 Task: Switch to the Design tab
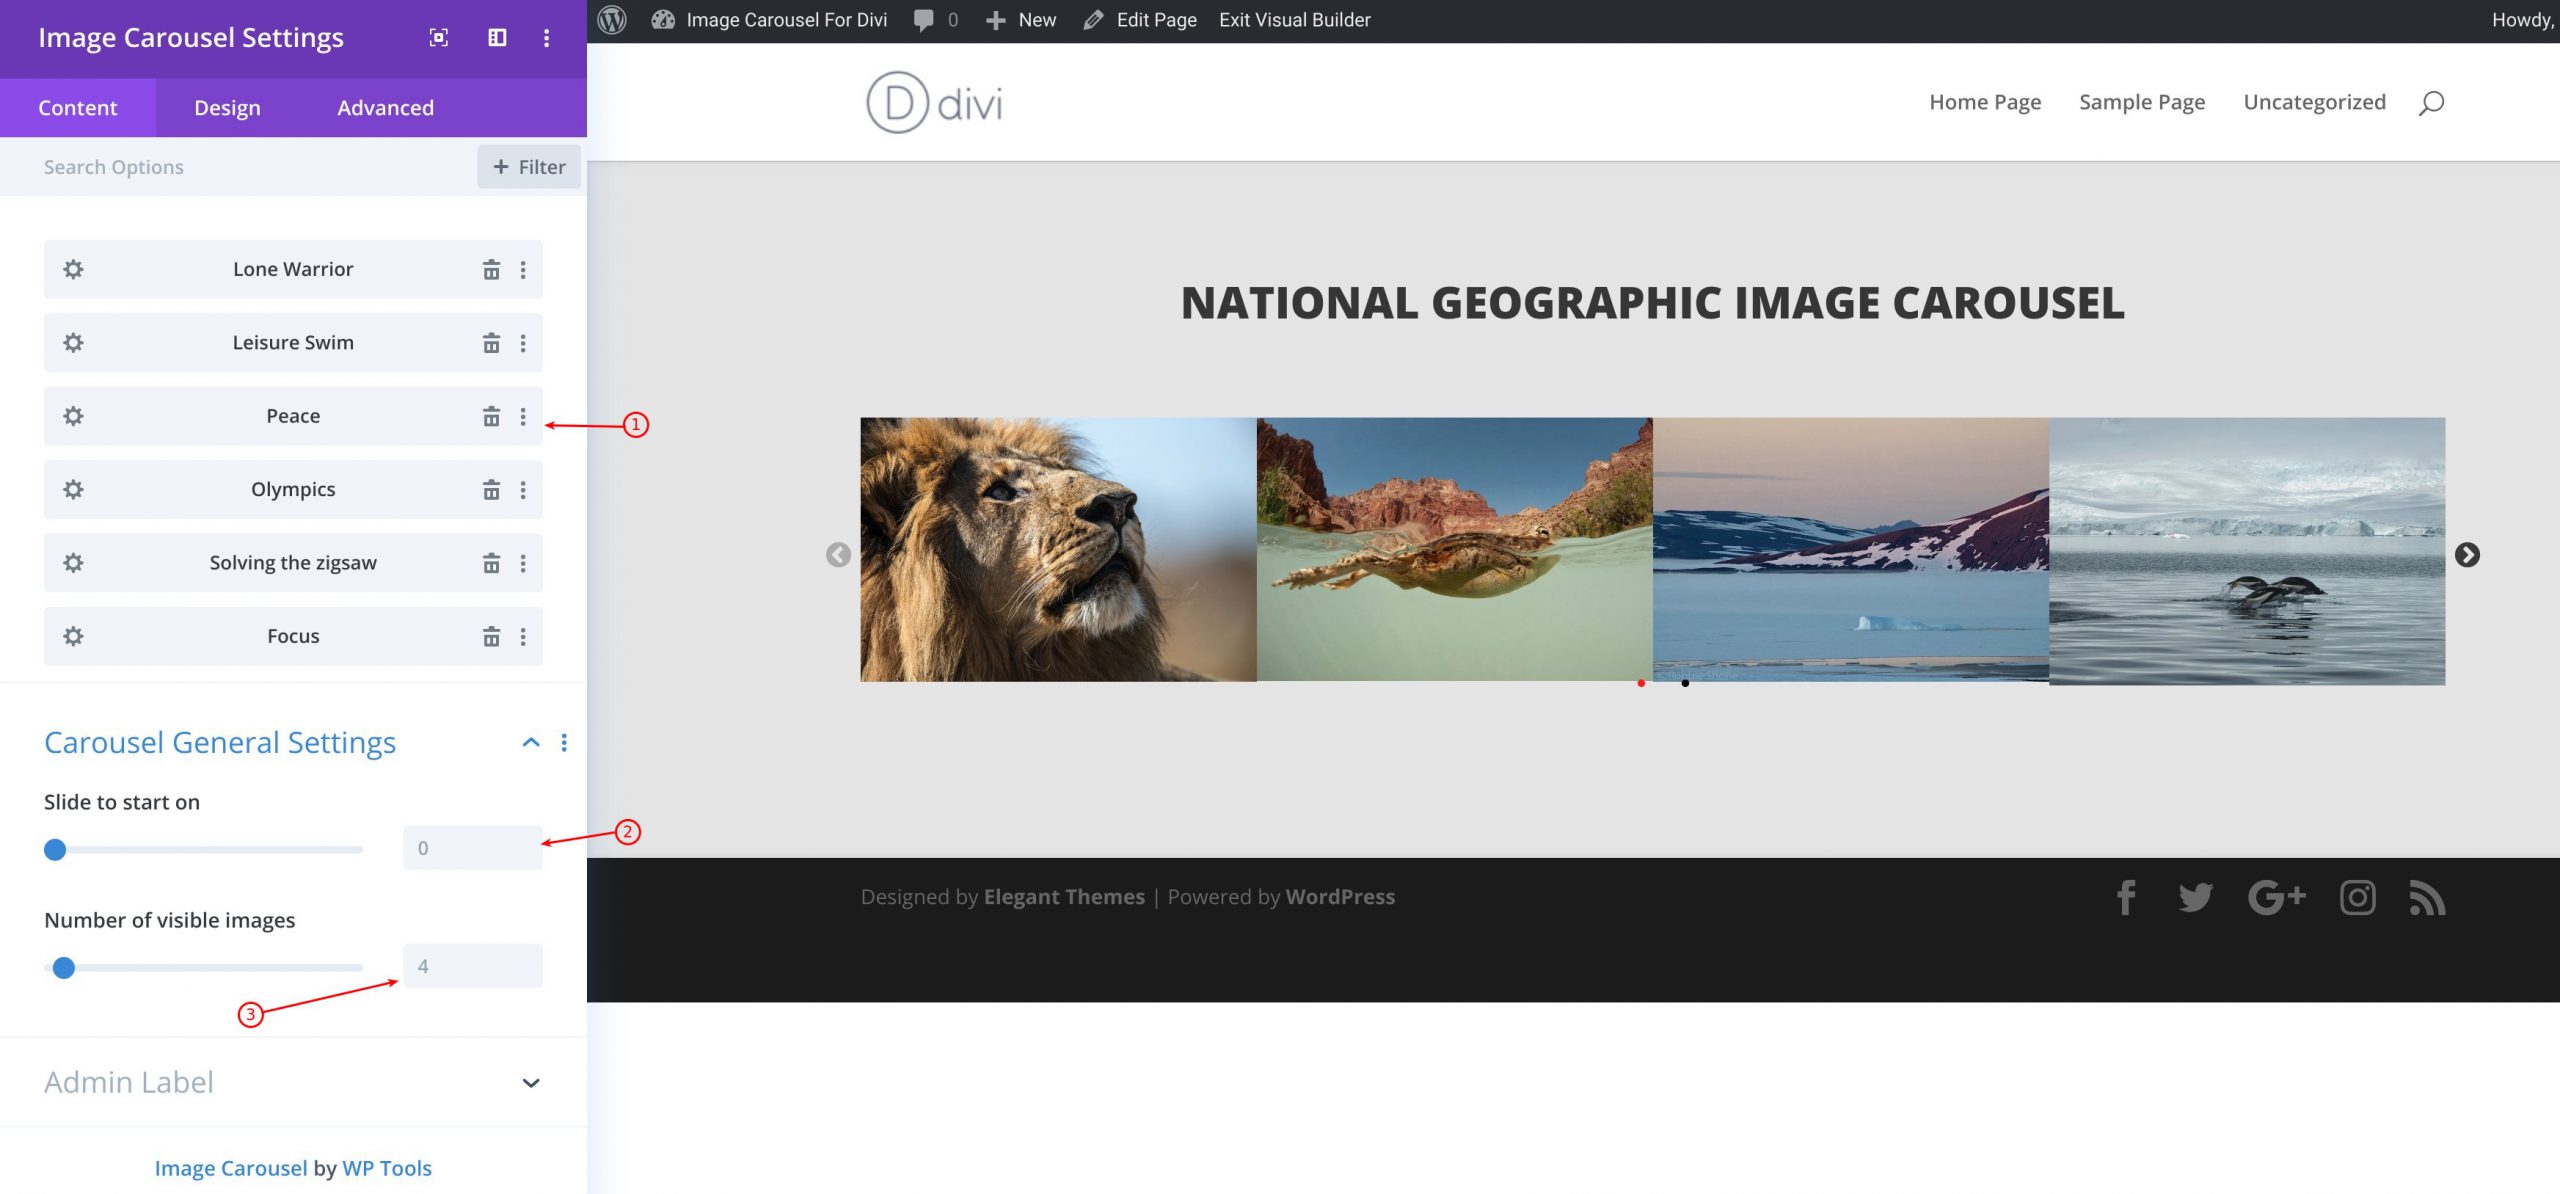227,108
